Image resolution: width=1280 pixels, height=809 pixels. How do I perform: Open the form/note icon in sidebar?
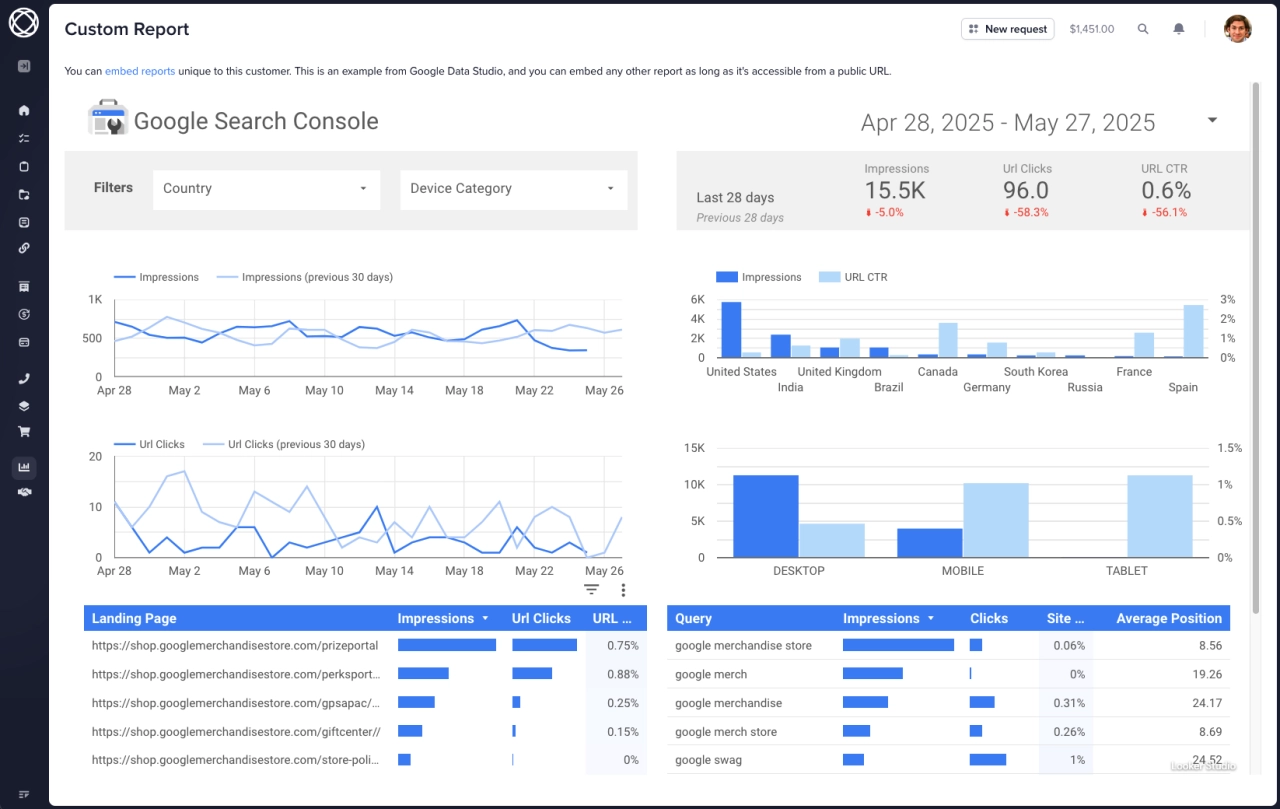(24, 222)
